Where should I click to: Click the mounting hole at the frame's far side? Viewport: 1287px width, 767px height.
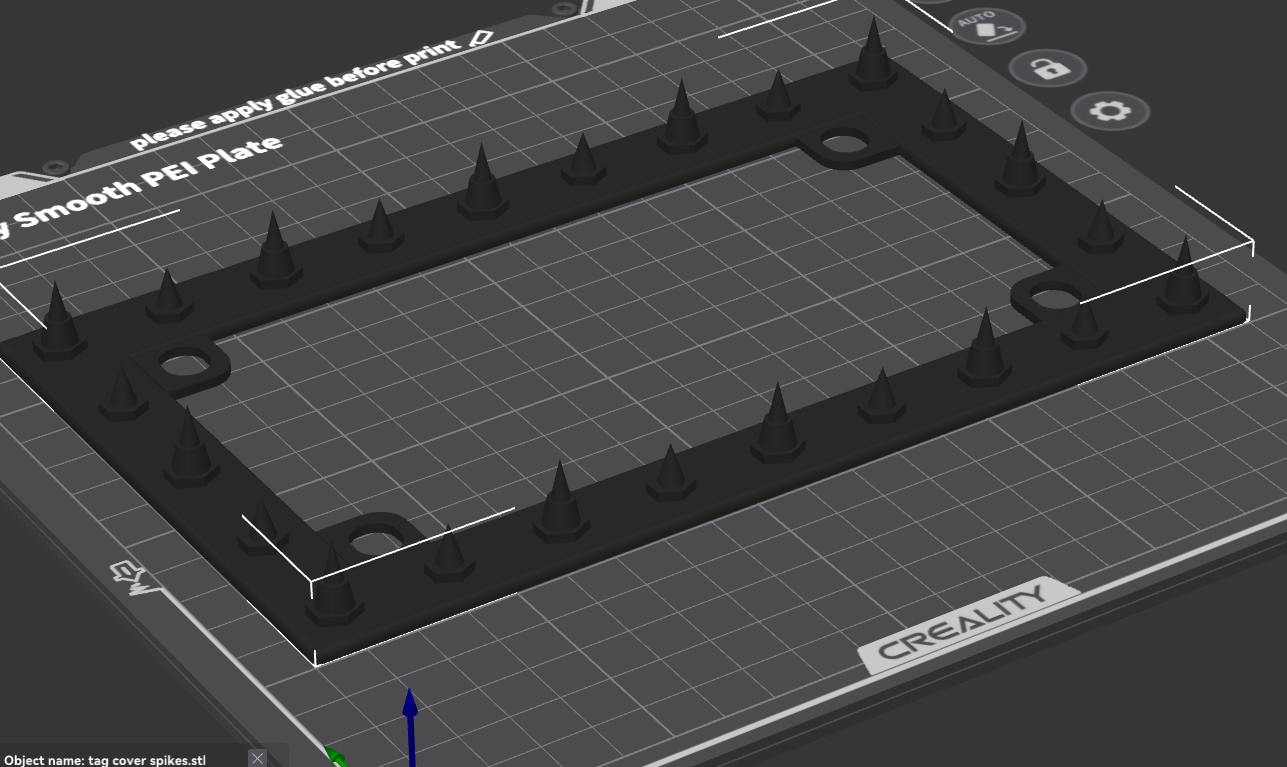[x=845, y=144]
